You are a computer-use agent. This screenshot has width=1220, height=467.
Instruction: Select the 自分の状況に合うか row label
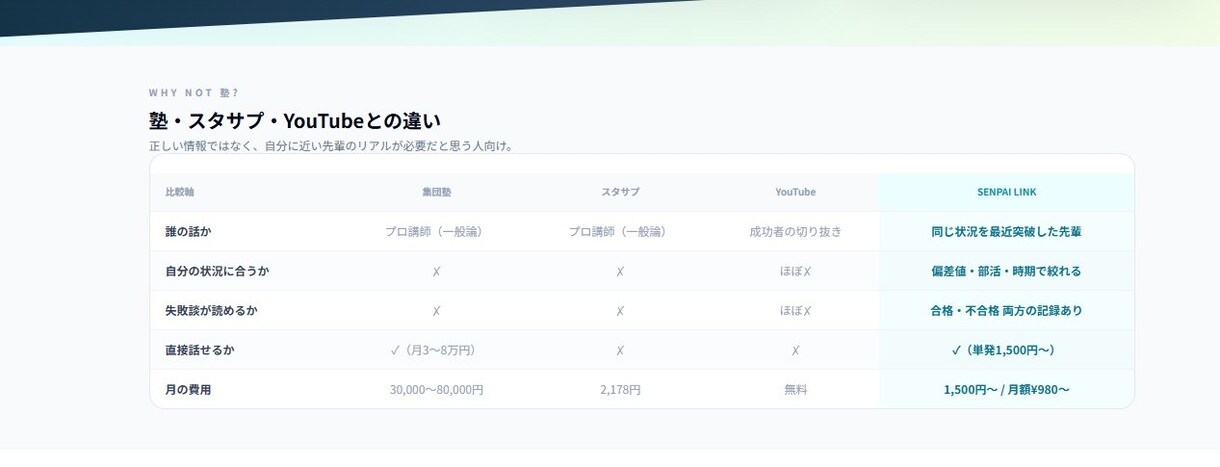coord(217,271)
